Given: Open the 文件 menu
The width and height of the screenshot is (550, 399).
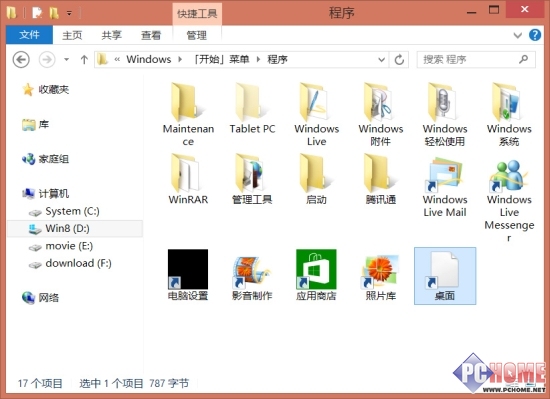Looking at the screenshot, I should [x=29, y=35].
